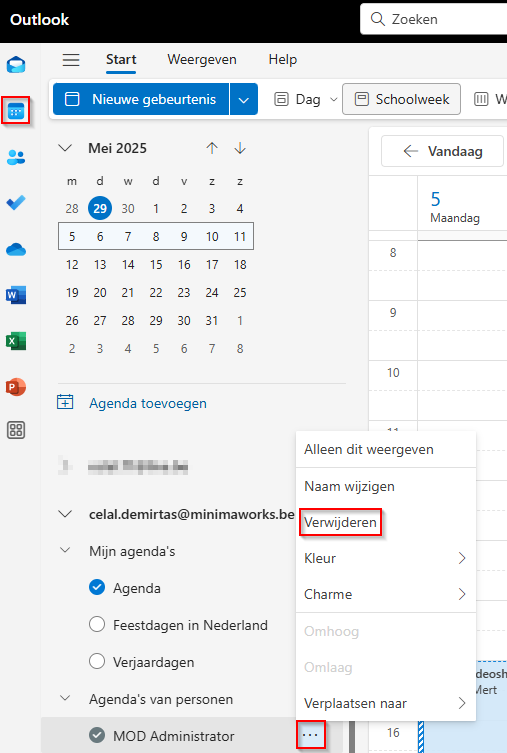
Task: Launch the PowerPoint app icon
Action: click(16, 387)
